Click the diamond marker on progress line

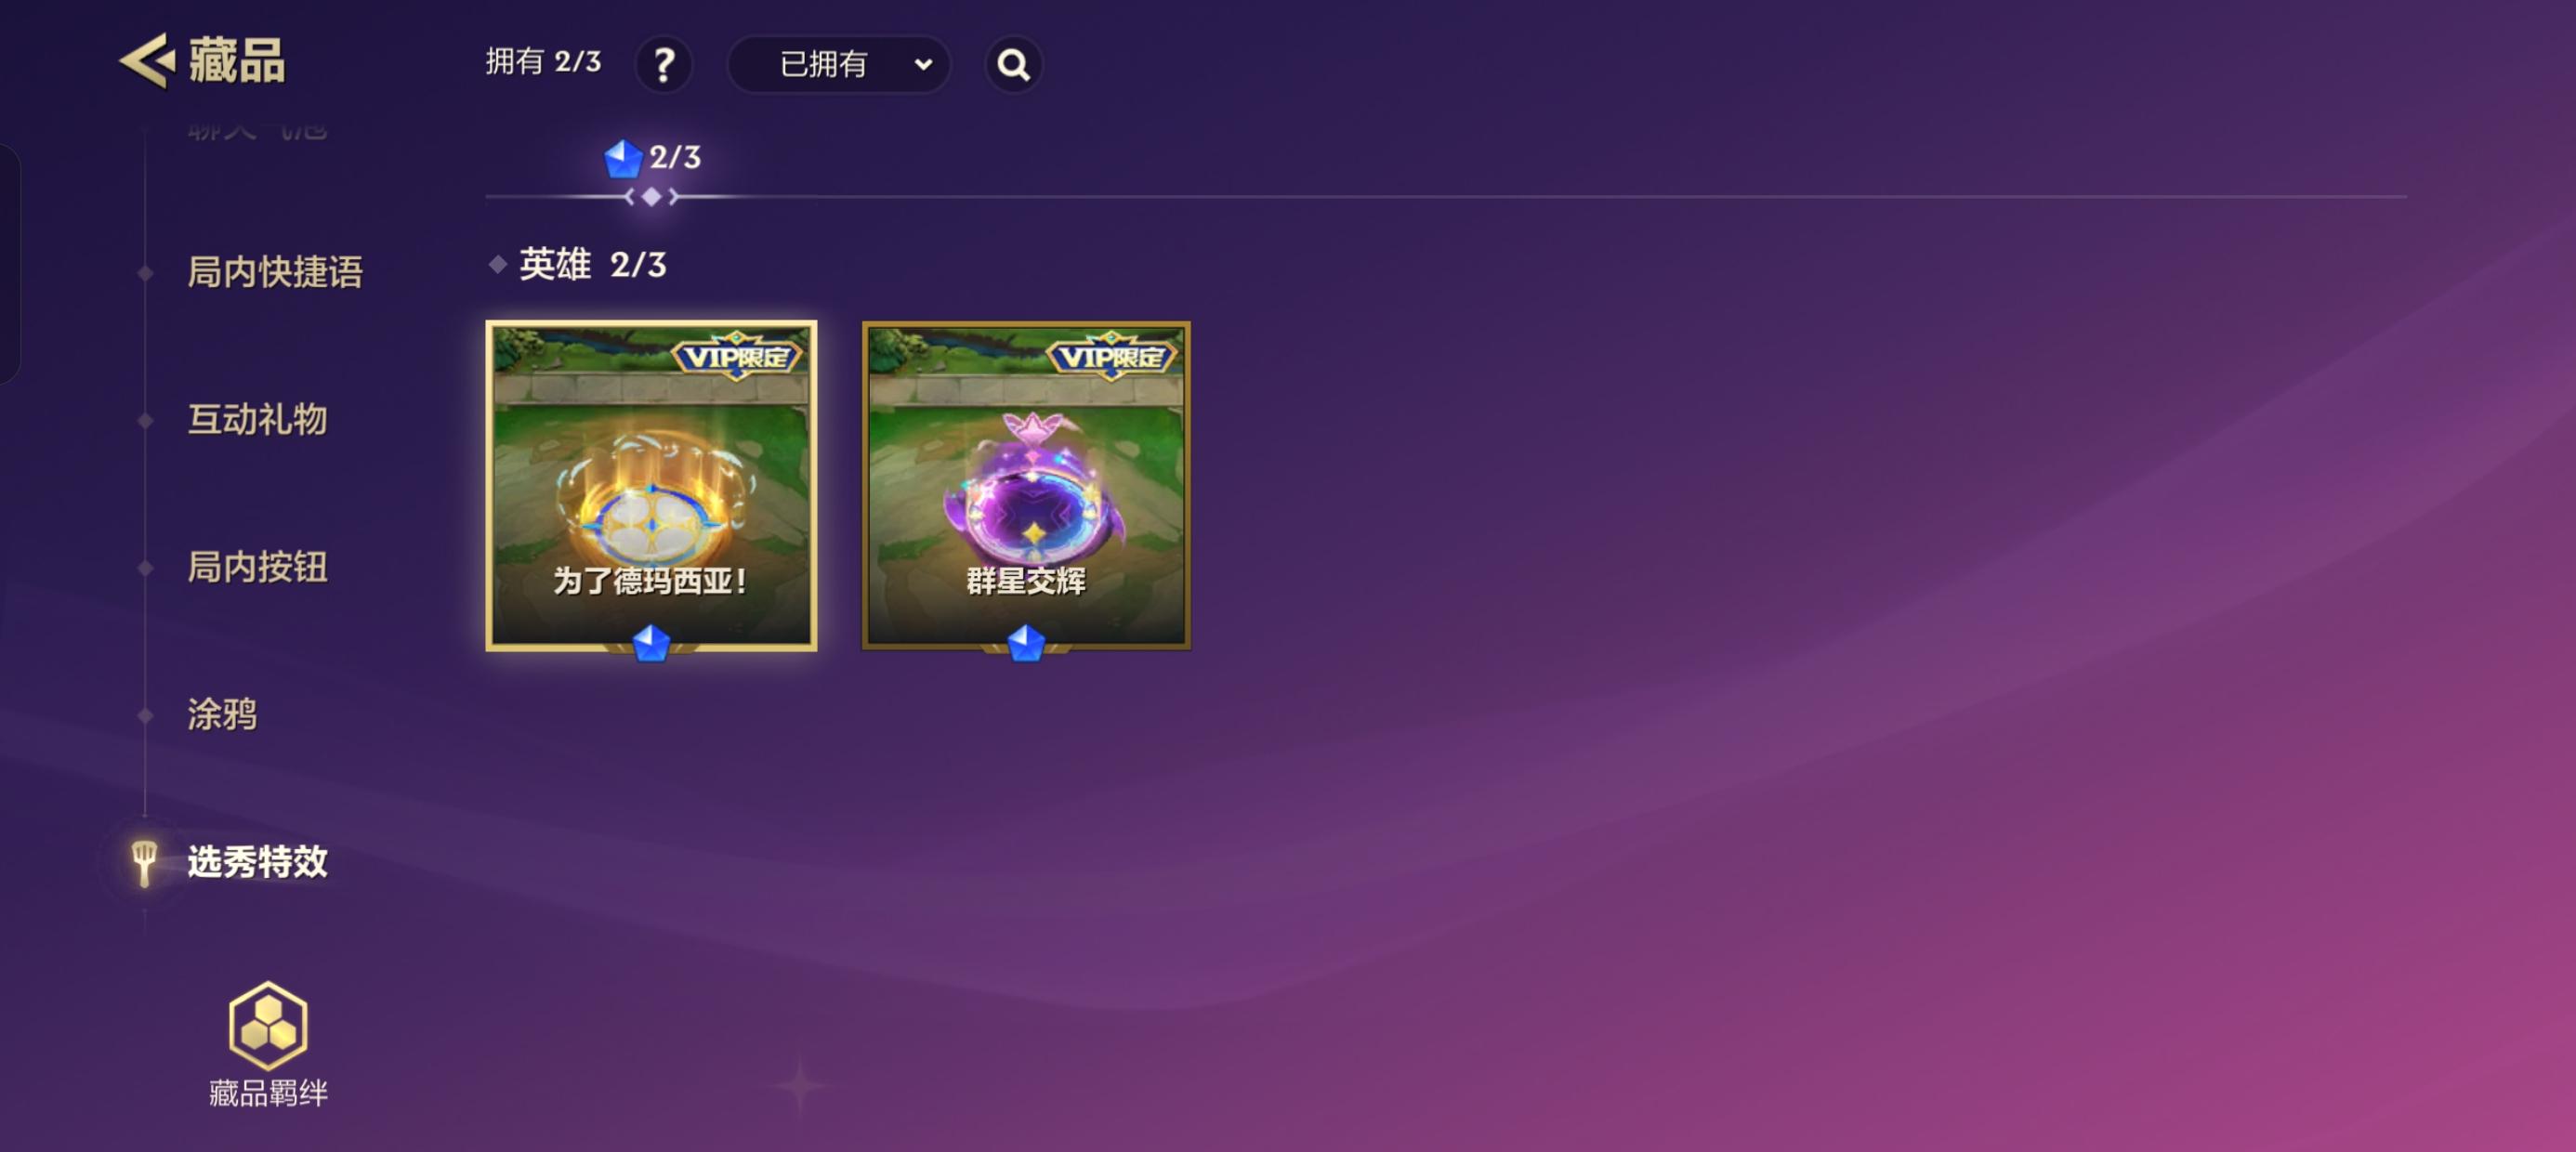point(651,197)
